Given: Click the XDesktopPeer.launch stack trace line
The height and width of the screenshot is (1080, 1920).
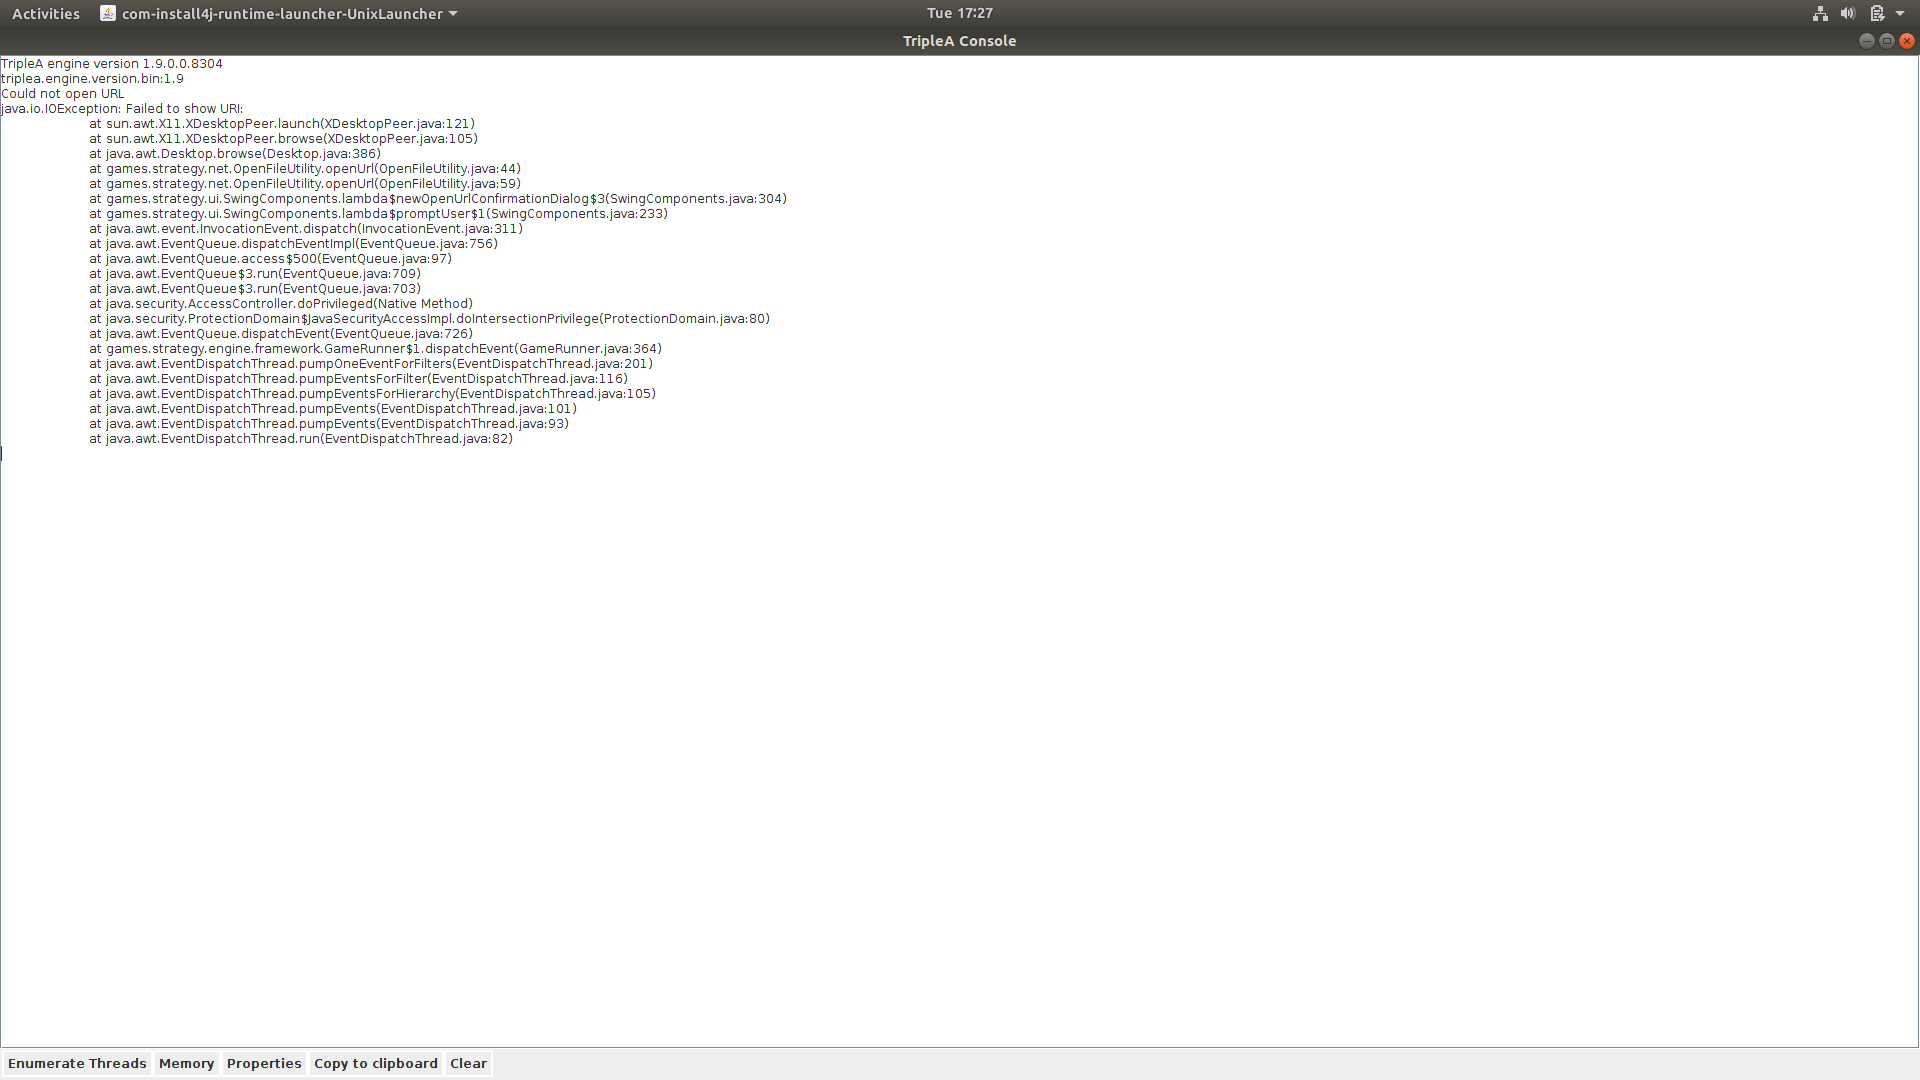Looking at the screenshot, I should 282,123.
